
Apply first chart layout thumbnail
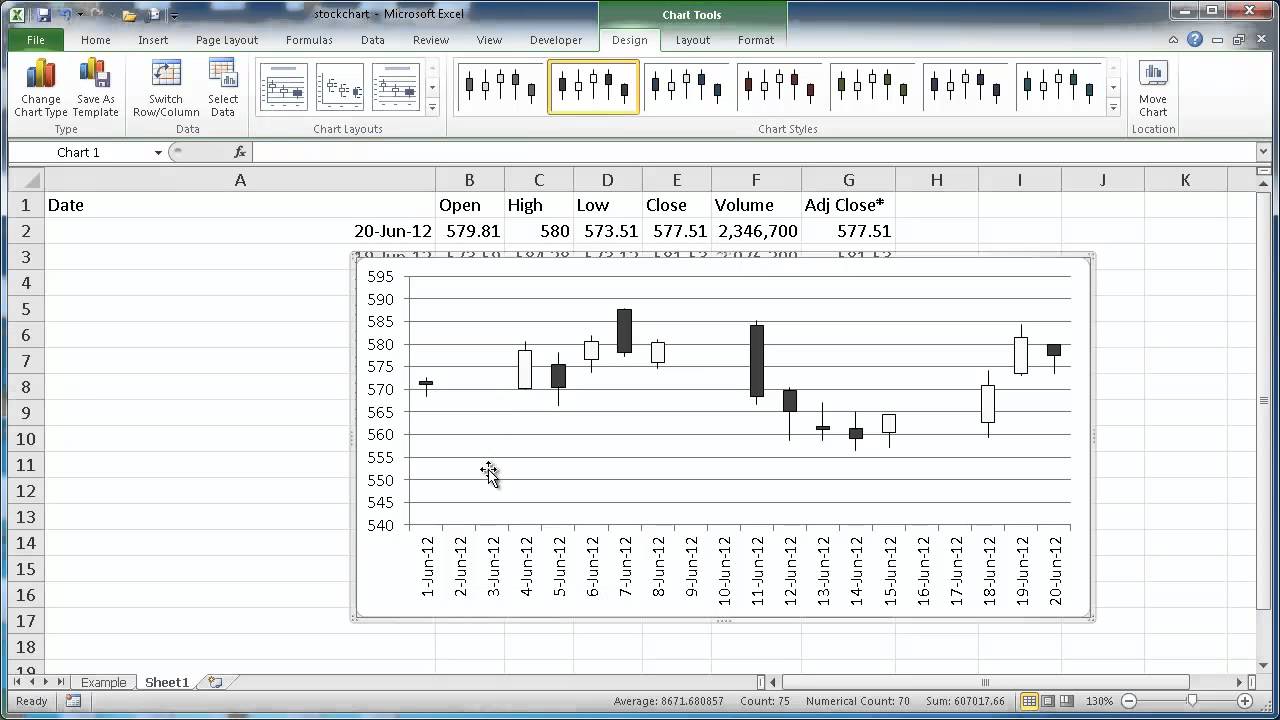click(x=284, y=87)
